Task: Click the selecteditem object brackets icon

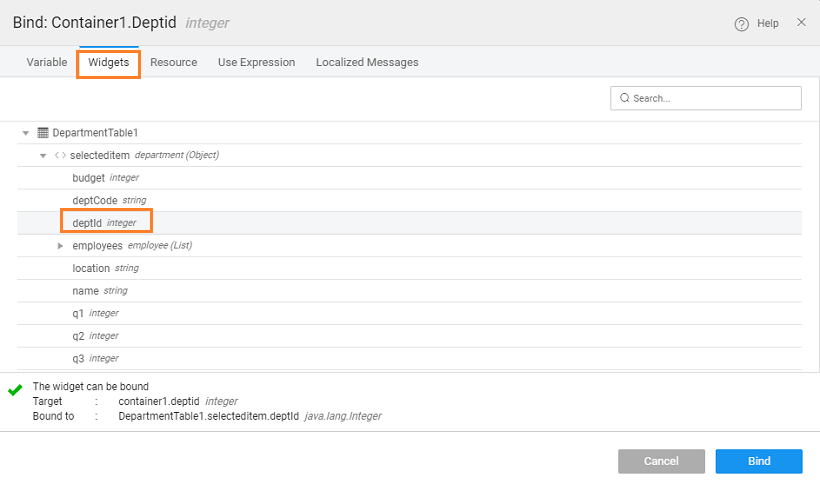Action: point(60,155)
